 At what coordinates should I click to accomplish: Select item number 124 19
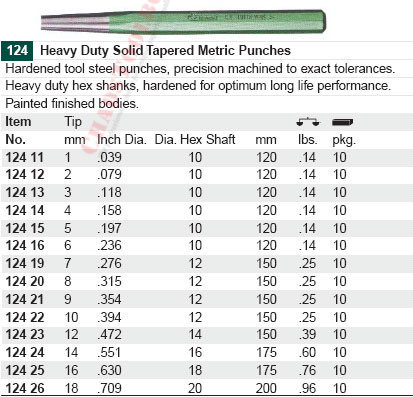tap(25, 263)
